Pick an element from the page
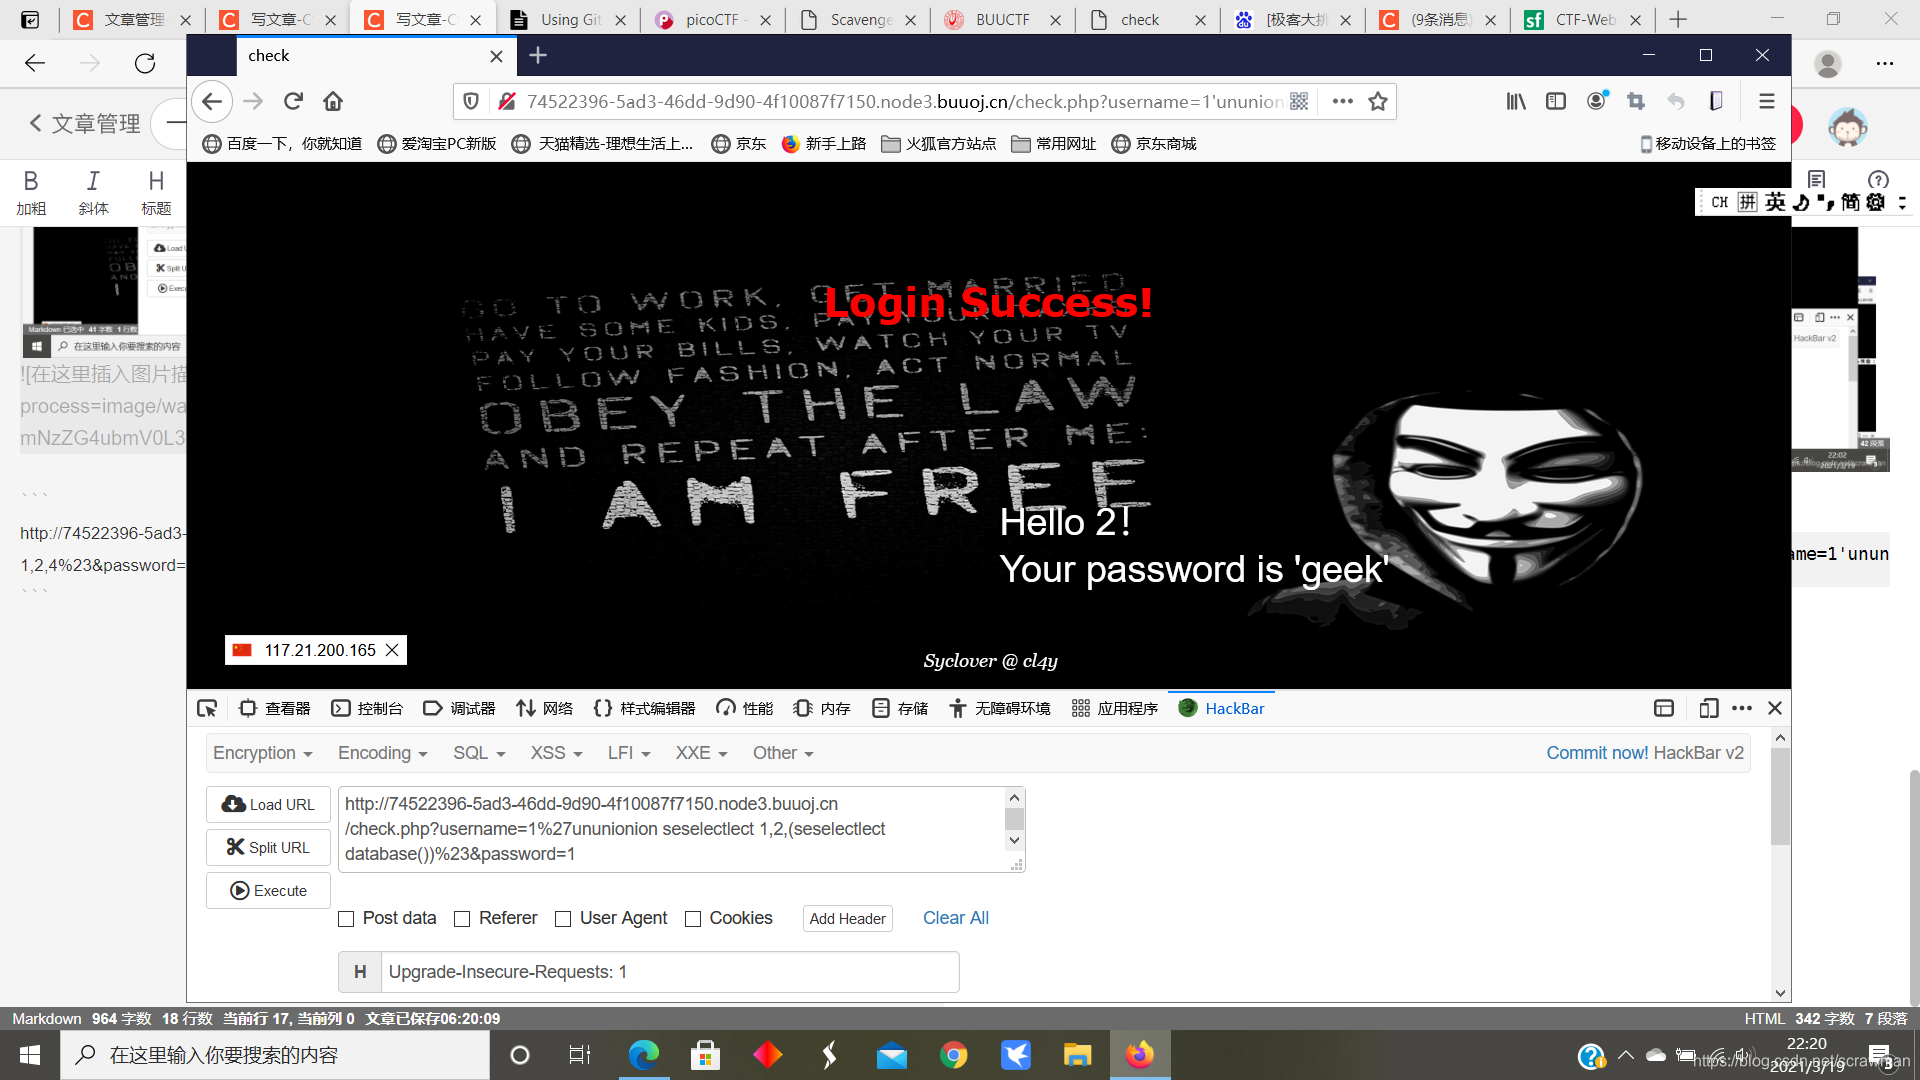 (207, 708)
